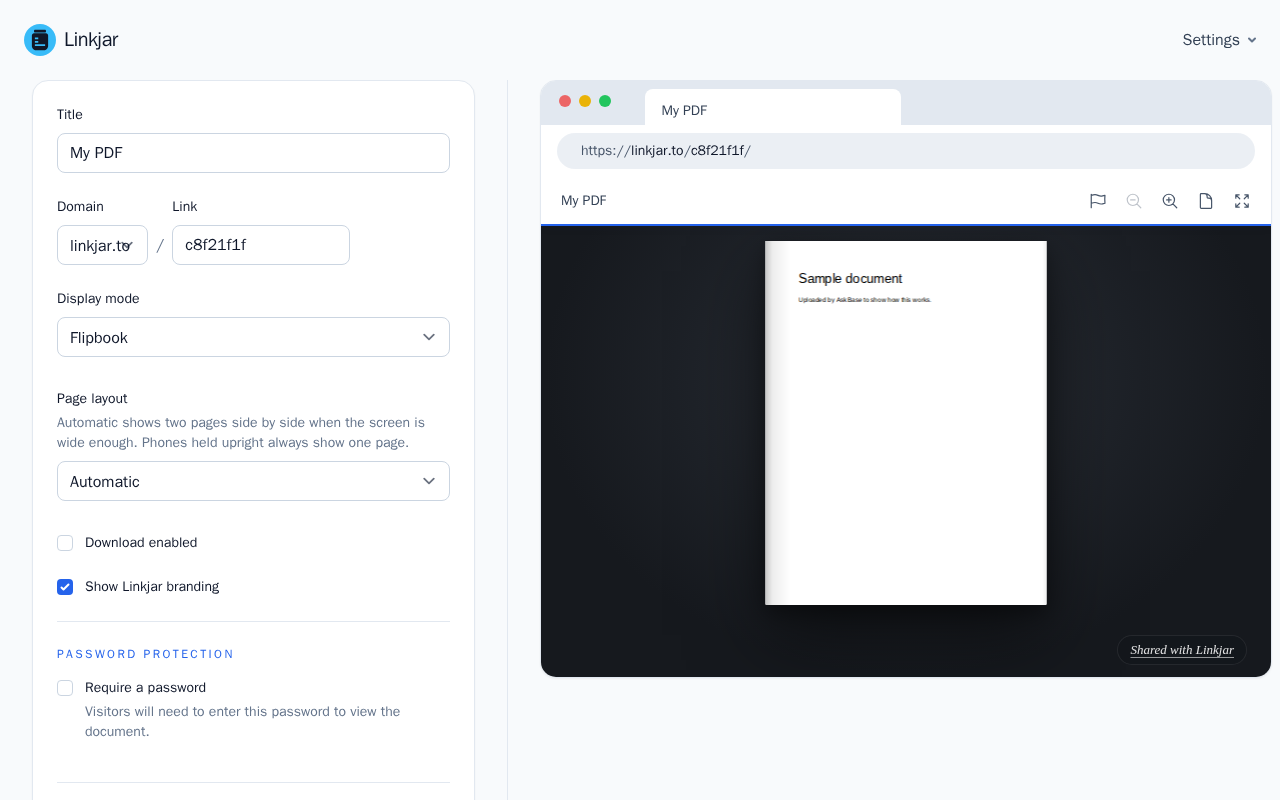Click the preview URL address bar

[x=906, y=151]
